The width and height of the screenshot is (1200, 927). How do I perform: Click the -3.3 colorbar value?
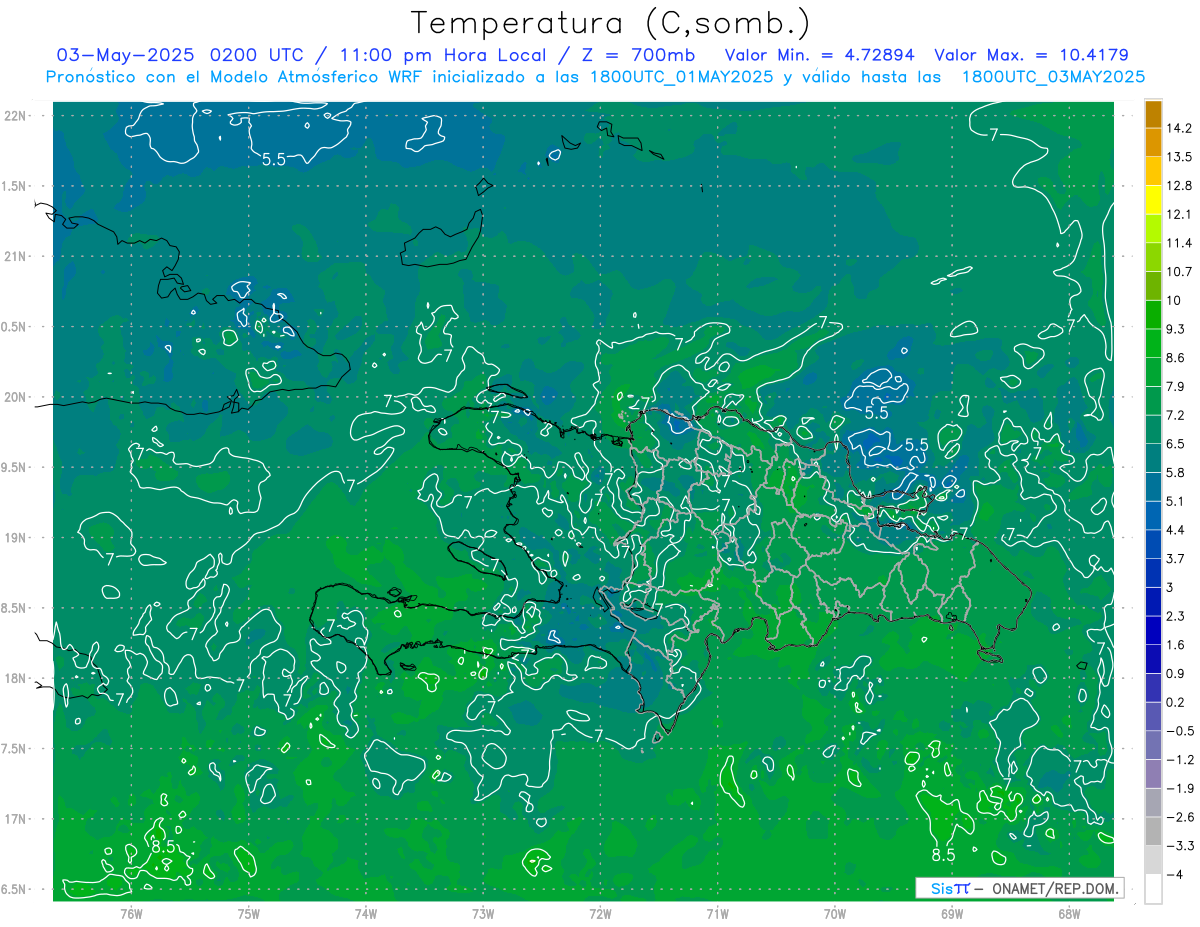1180,846
